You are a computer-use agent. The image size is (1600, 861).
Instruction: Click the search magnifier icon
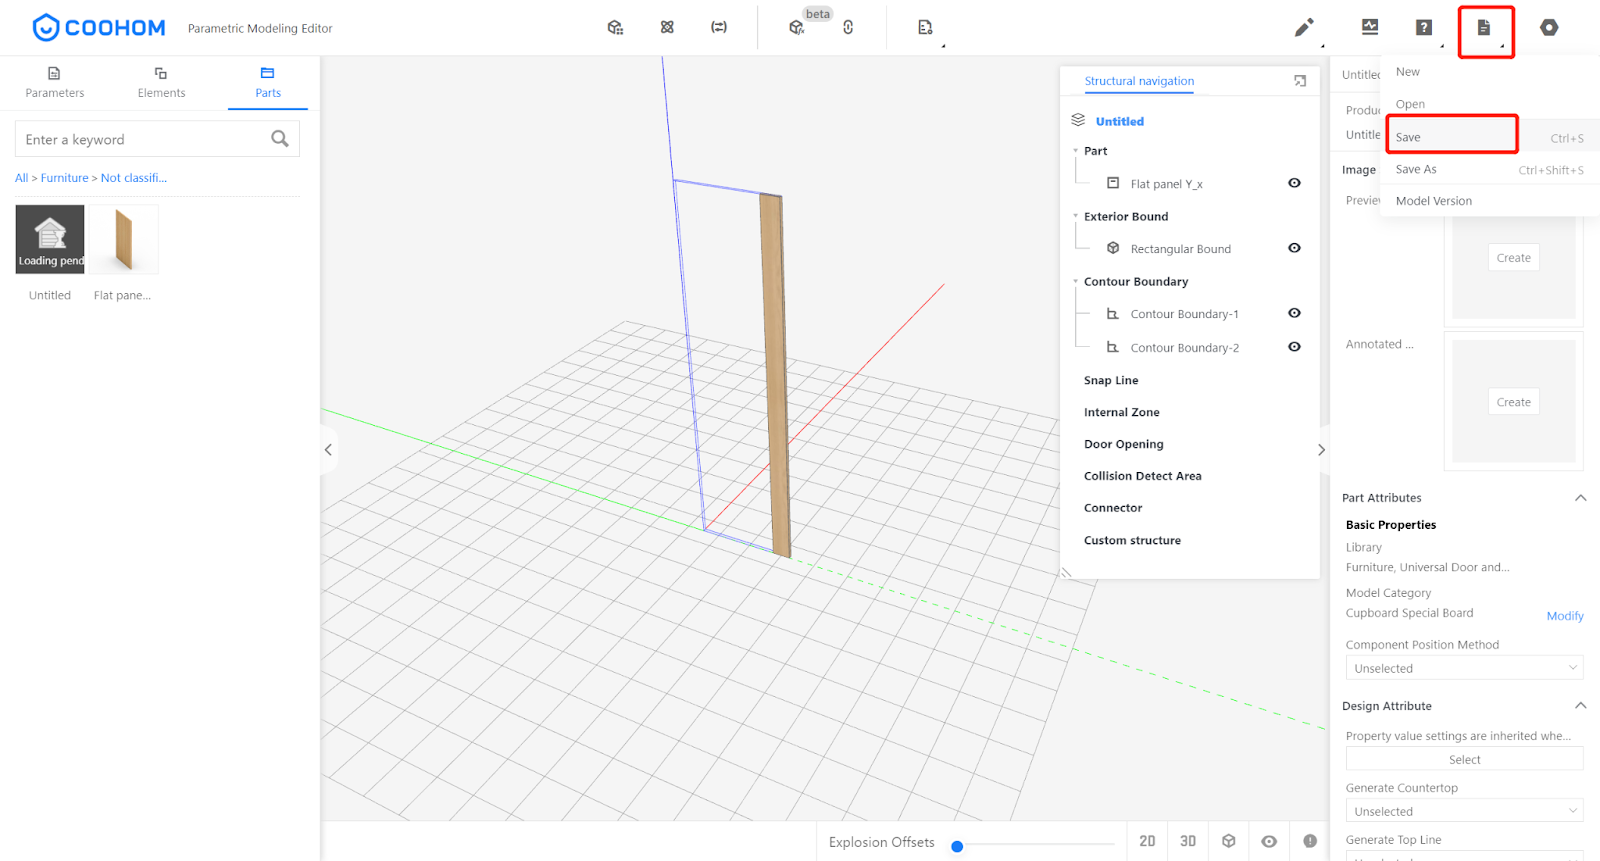pyautogui.click(x=280, y=139)
